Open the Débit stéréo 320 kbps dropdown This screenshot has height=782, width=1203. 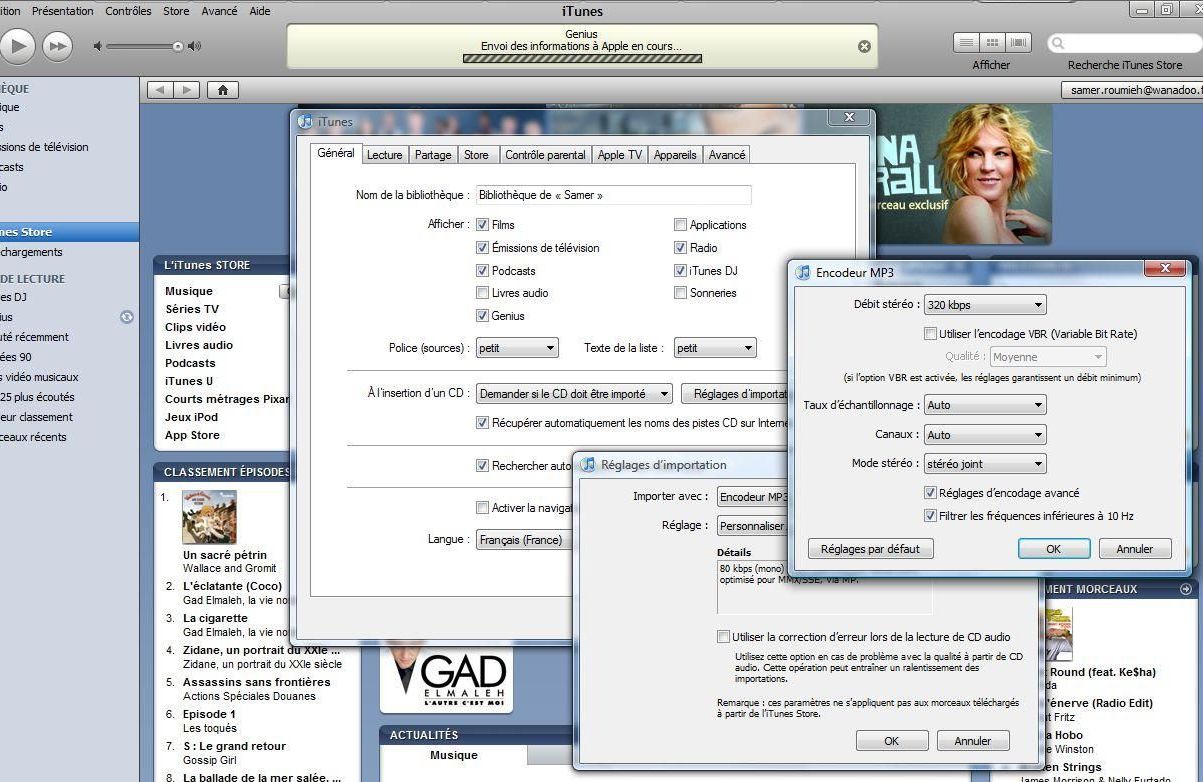[x=985, y=305]
